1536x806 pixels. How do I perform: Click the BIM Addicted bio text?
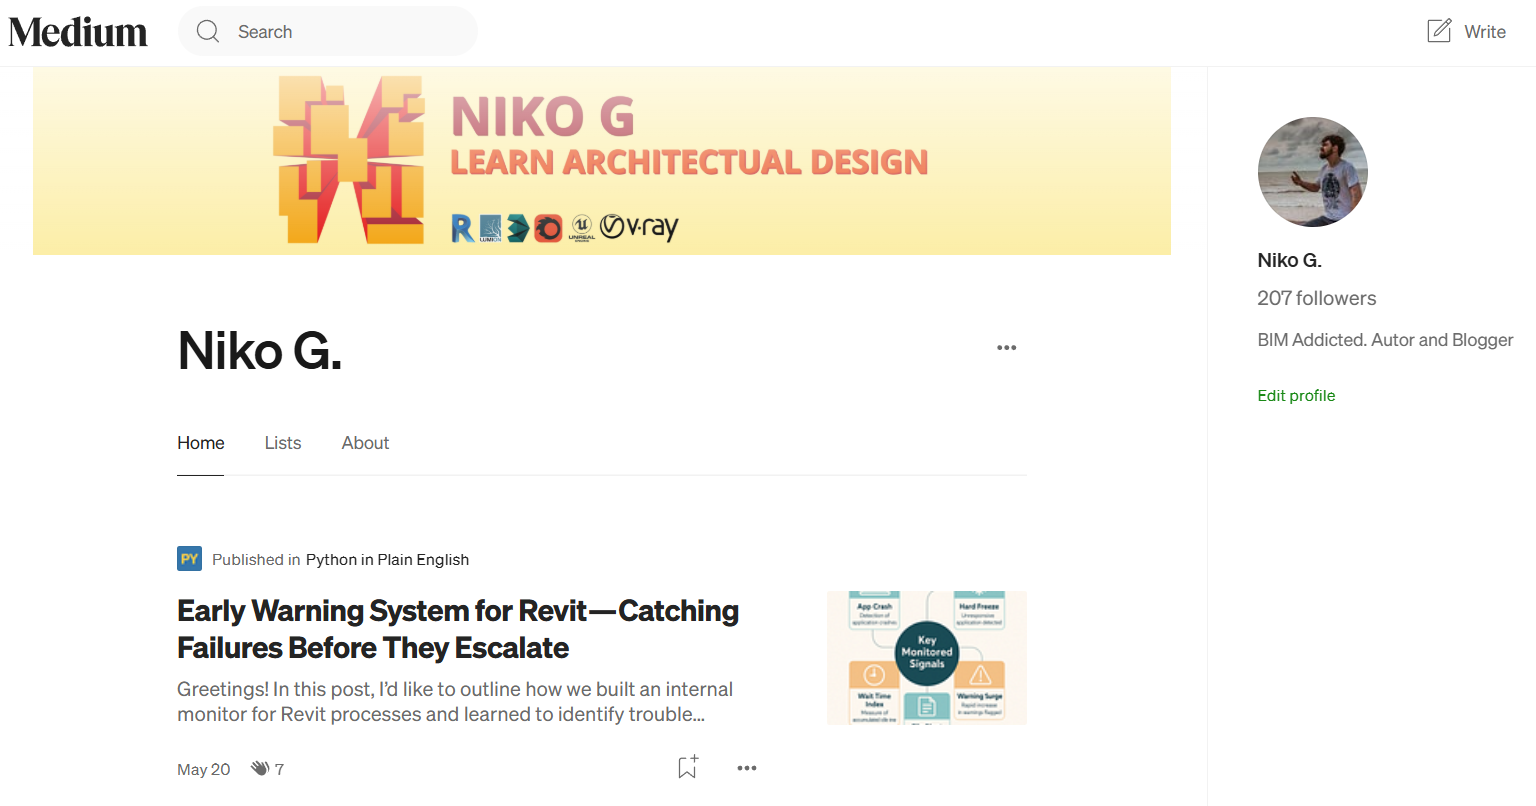(1385, 340)
